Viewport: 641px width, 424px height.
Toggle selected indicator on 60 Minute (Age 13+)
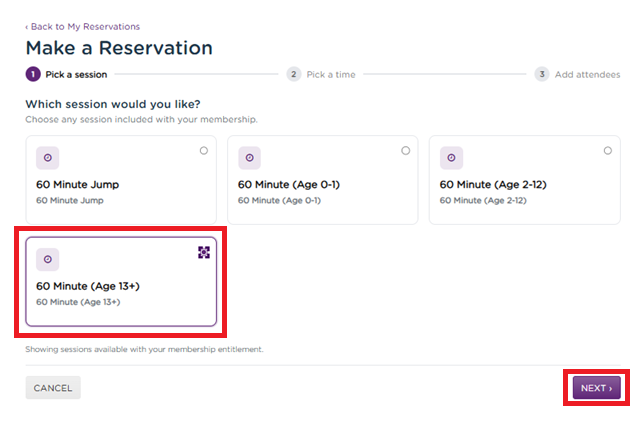point(204,252)
